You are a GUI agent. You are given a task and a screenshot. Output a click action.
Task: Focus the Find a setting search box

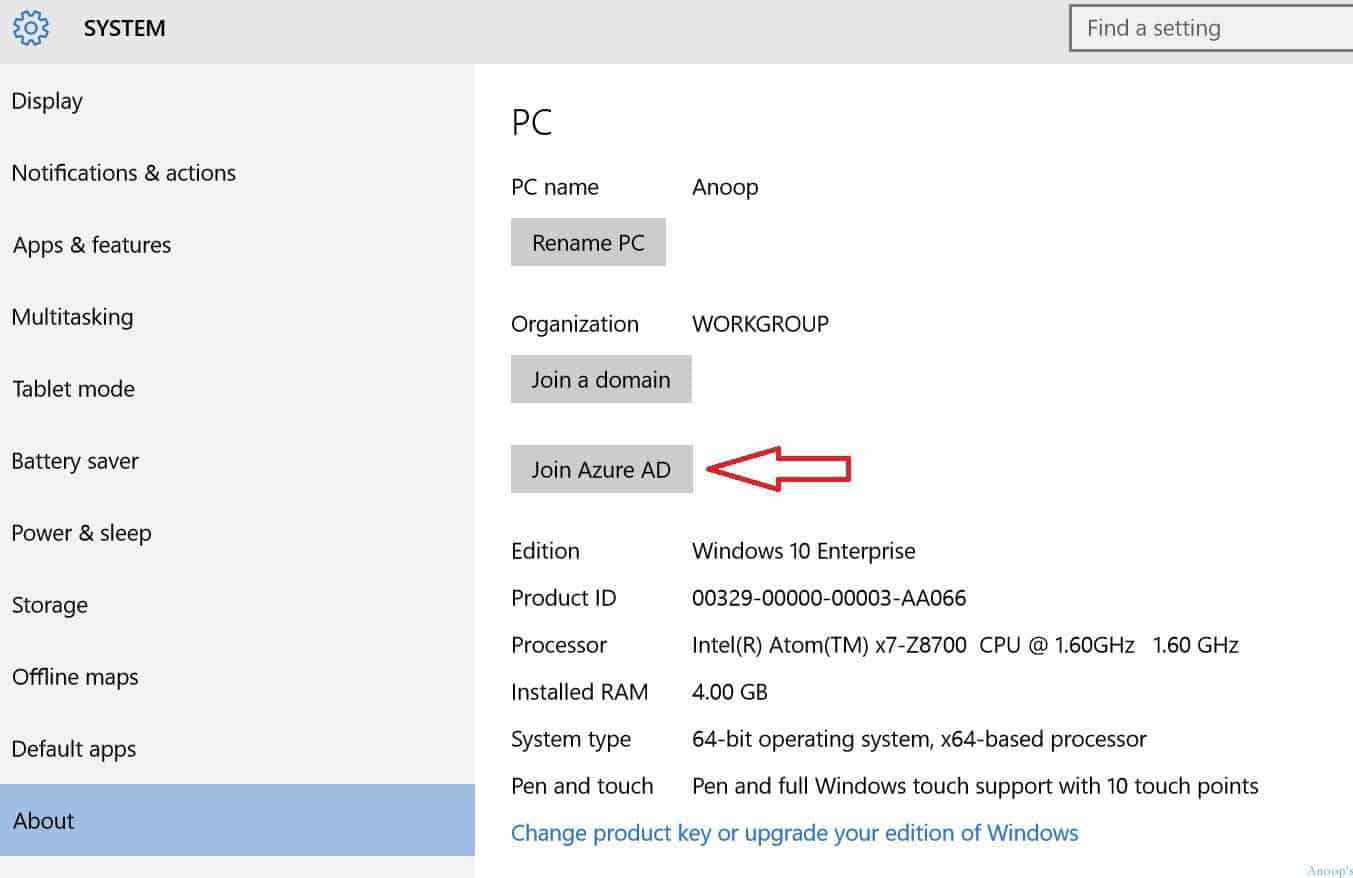point(1212,28)
